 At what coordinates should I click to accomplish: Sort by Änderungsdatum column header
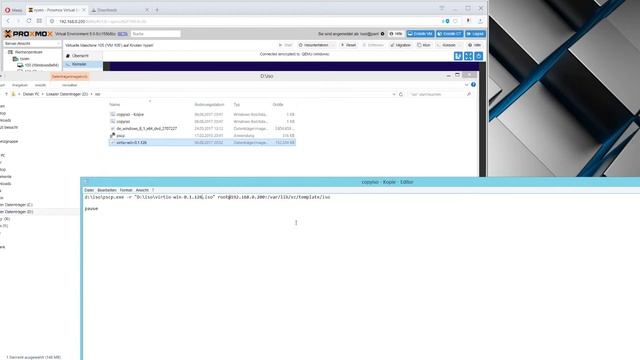tap(209, 105)
